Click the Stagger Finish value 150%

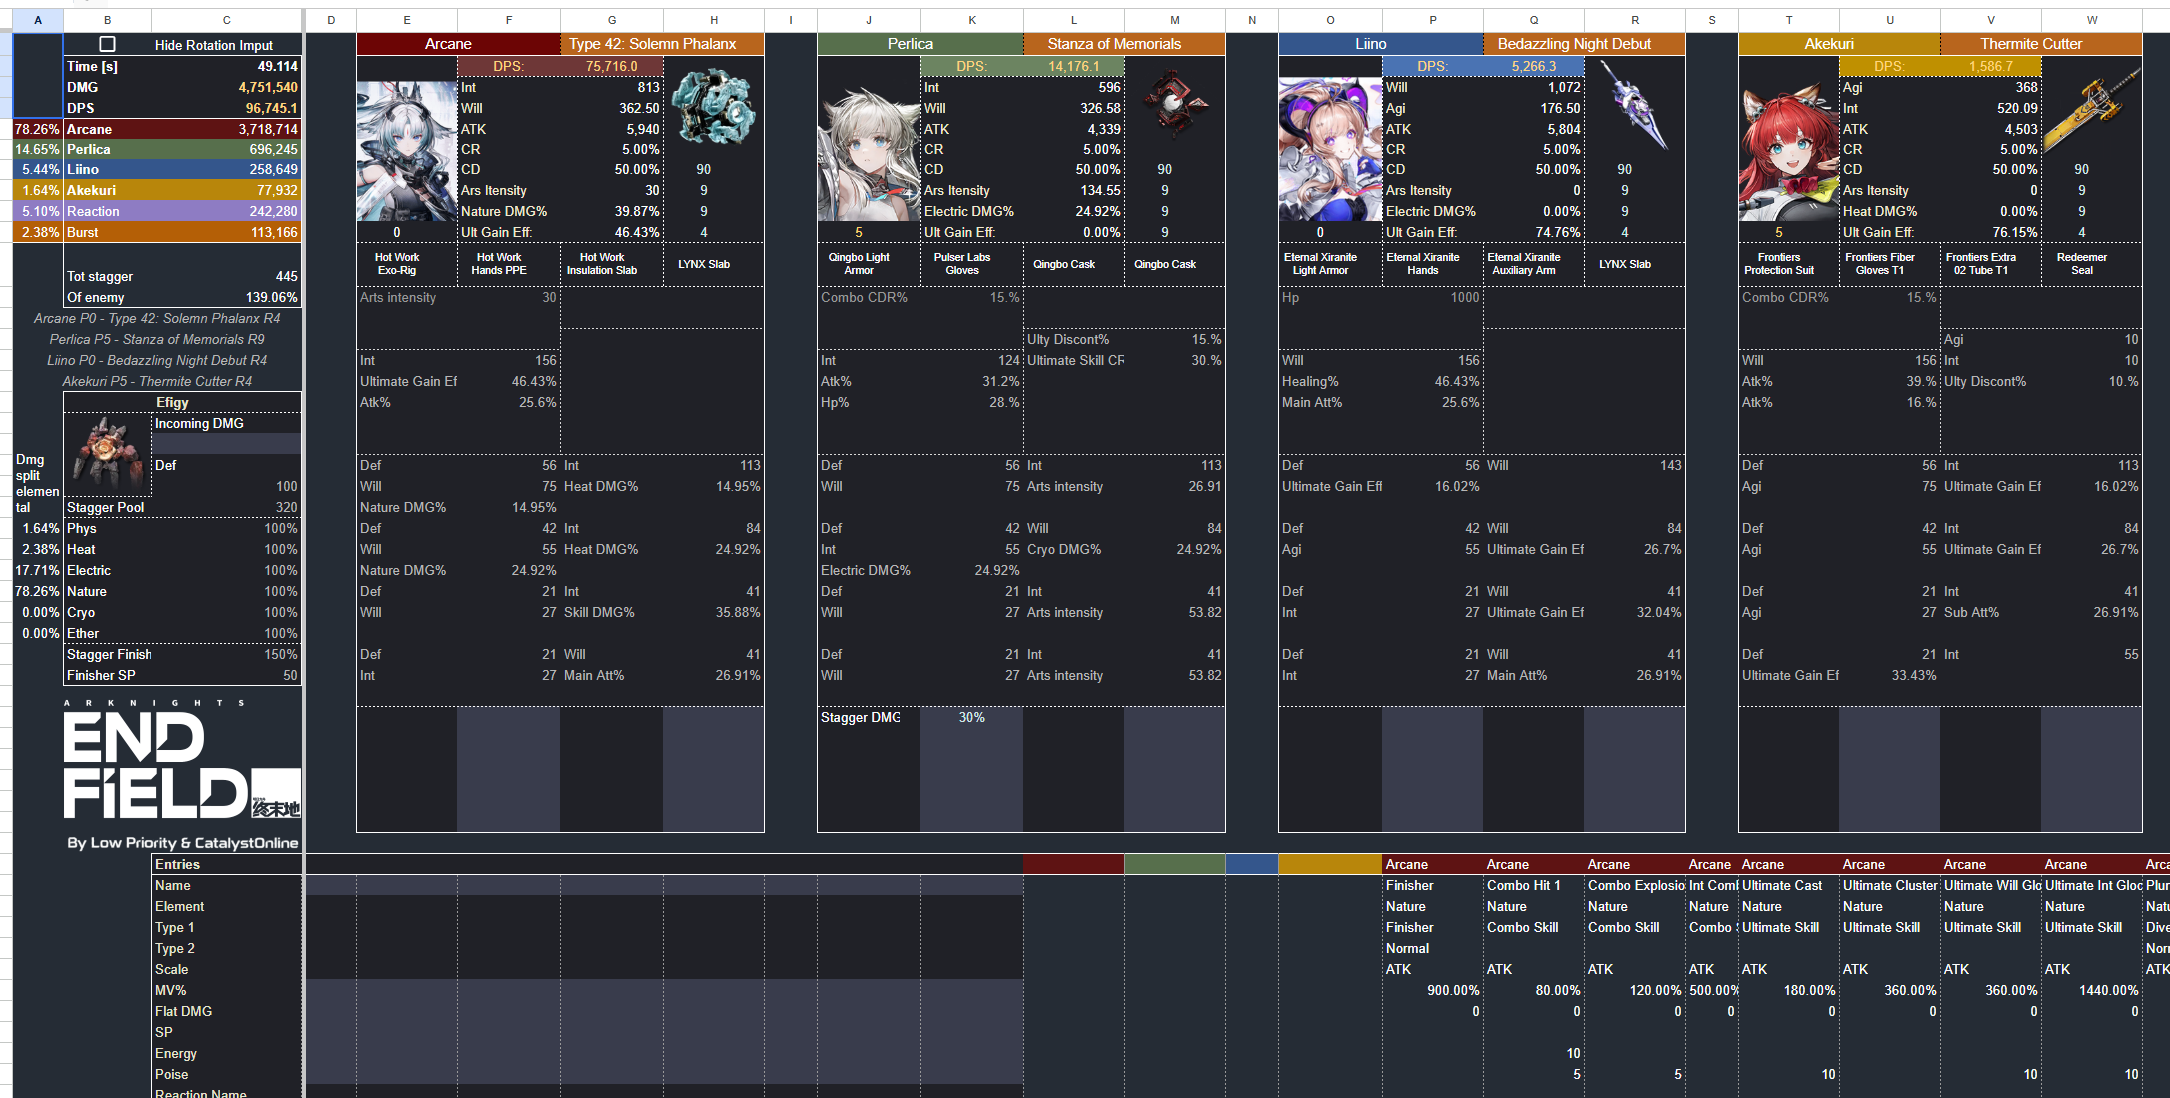coord(280,654)
